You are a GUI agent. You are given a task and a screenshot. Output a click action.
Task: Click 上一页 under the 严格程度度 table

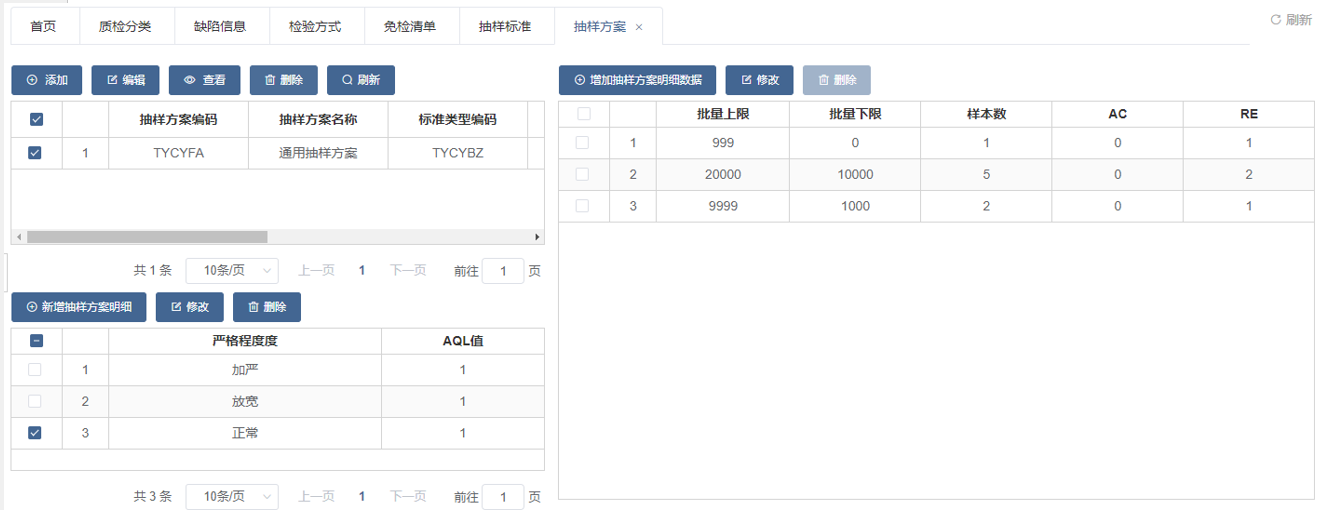pyautogui.click(x=316, y=496)
